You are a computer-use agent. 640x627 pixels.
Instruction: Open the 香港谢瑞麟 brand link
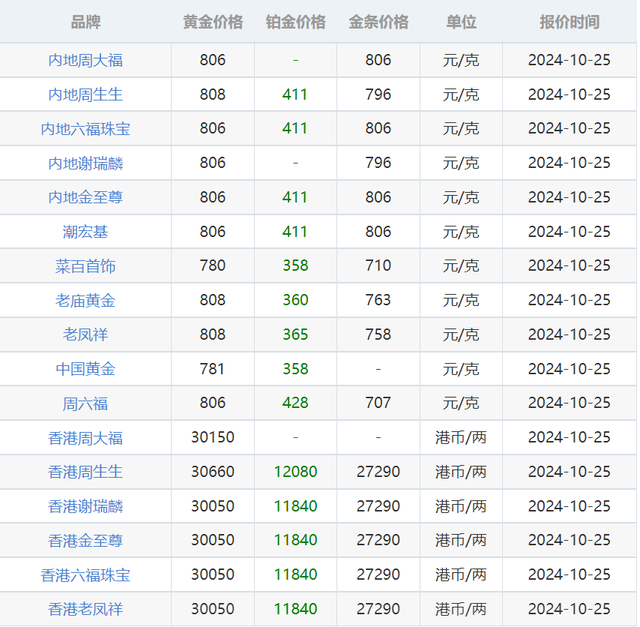tap(85, 507)
